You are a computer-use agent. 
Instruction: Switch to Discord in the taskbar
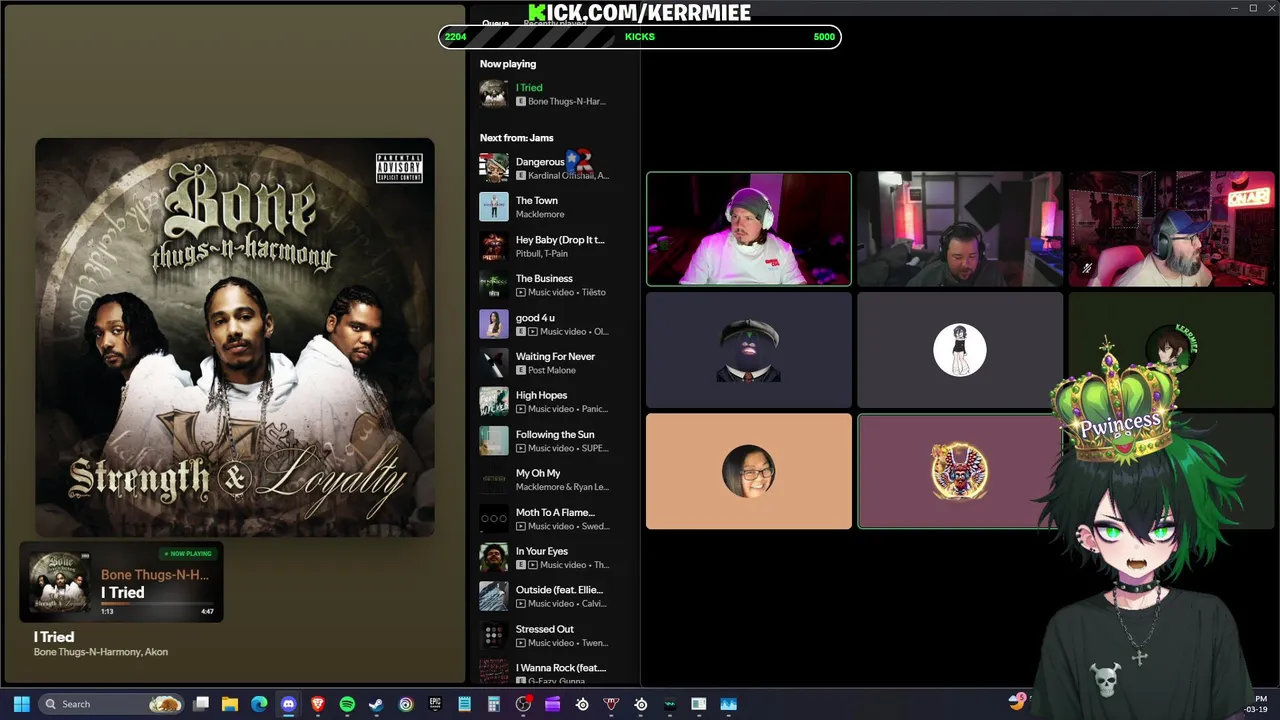tap(288, 704)
